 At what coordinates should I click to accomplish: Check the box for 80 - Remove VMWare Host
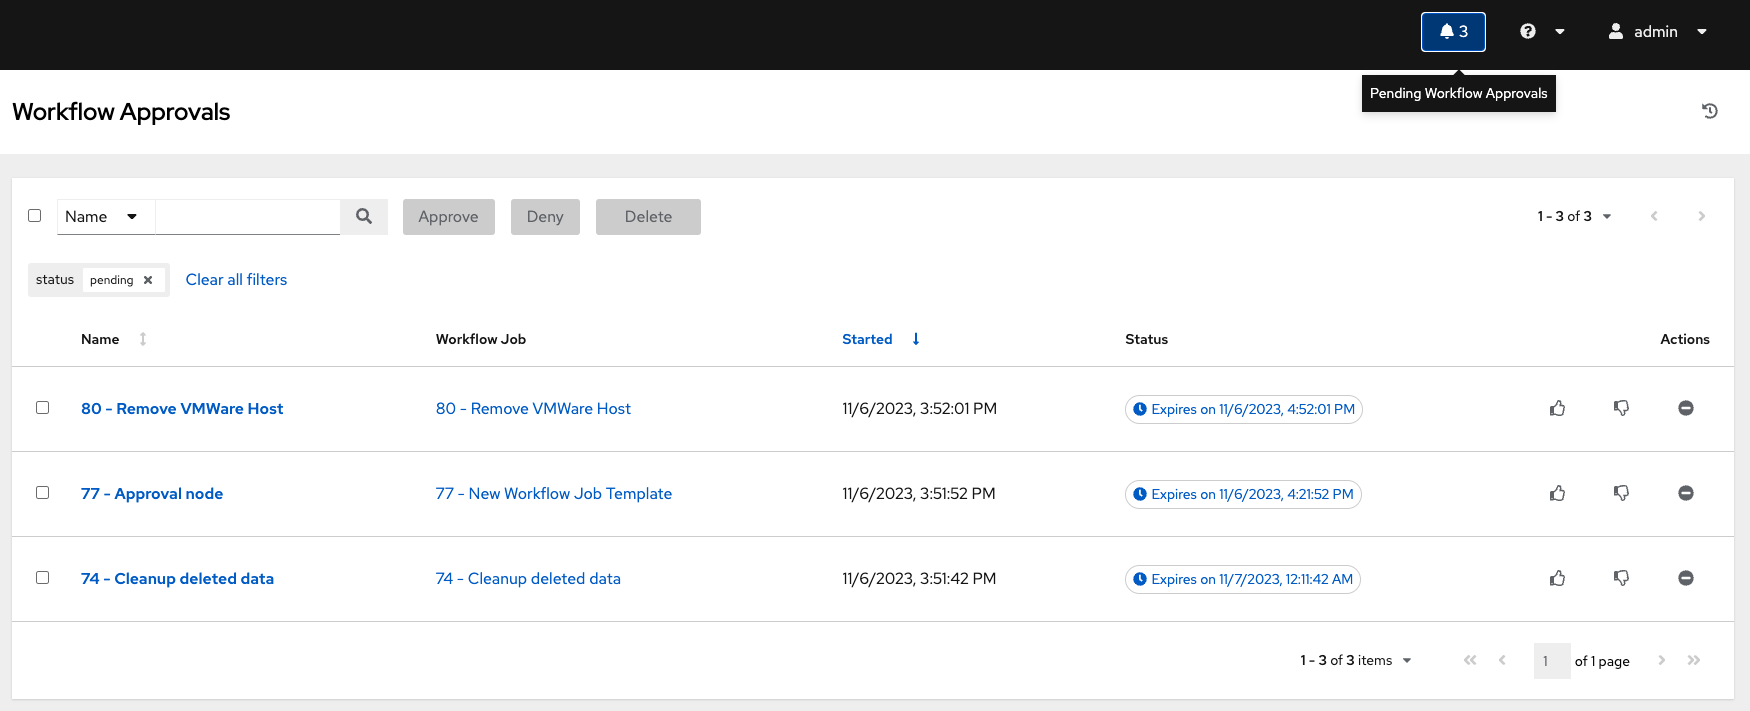point(43,408)
